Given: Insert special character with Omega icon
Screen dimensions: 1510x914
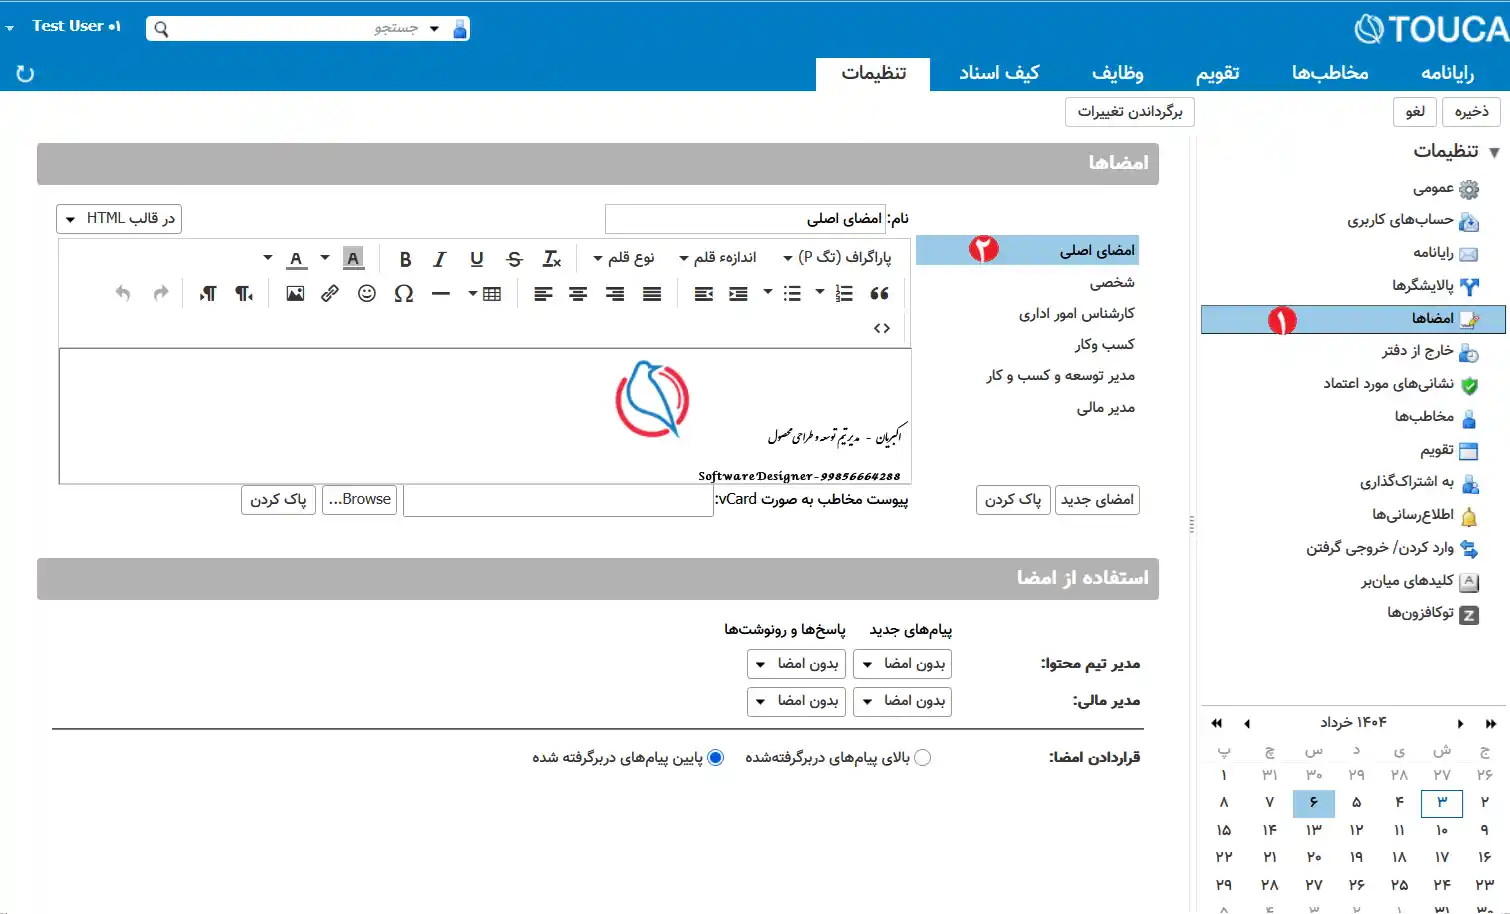Looking at the screenshot, I should click(x=404, y=293).
